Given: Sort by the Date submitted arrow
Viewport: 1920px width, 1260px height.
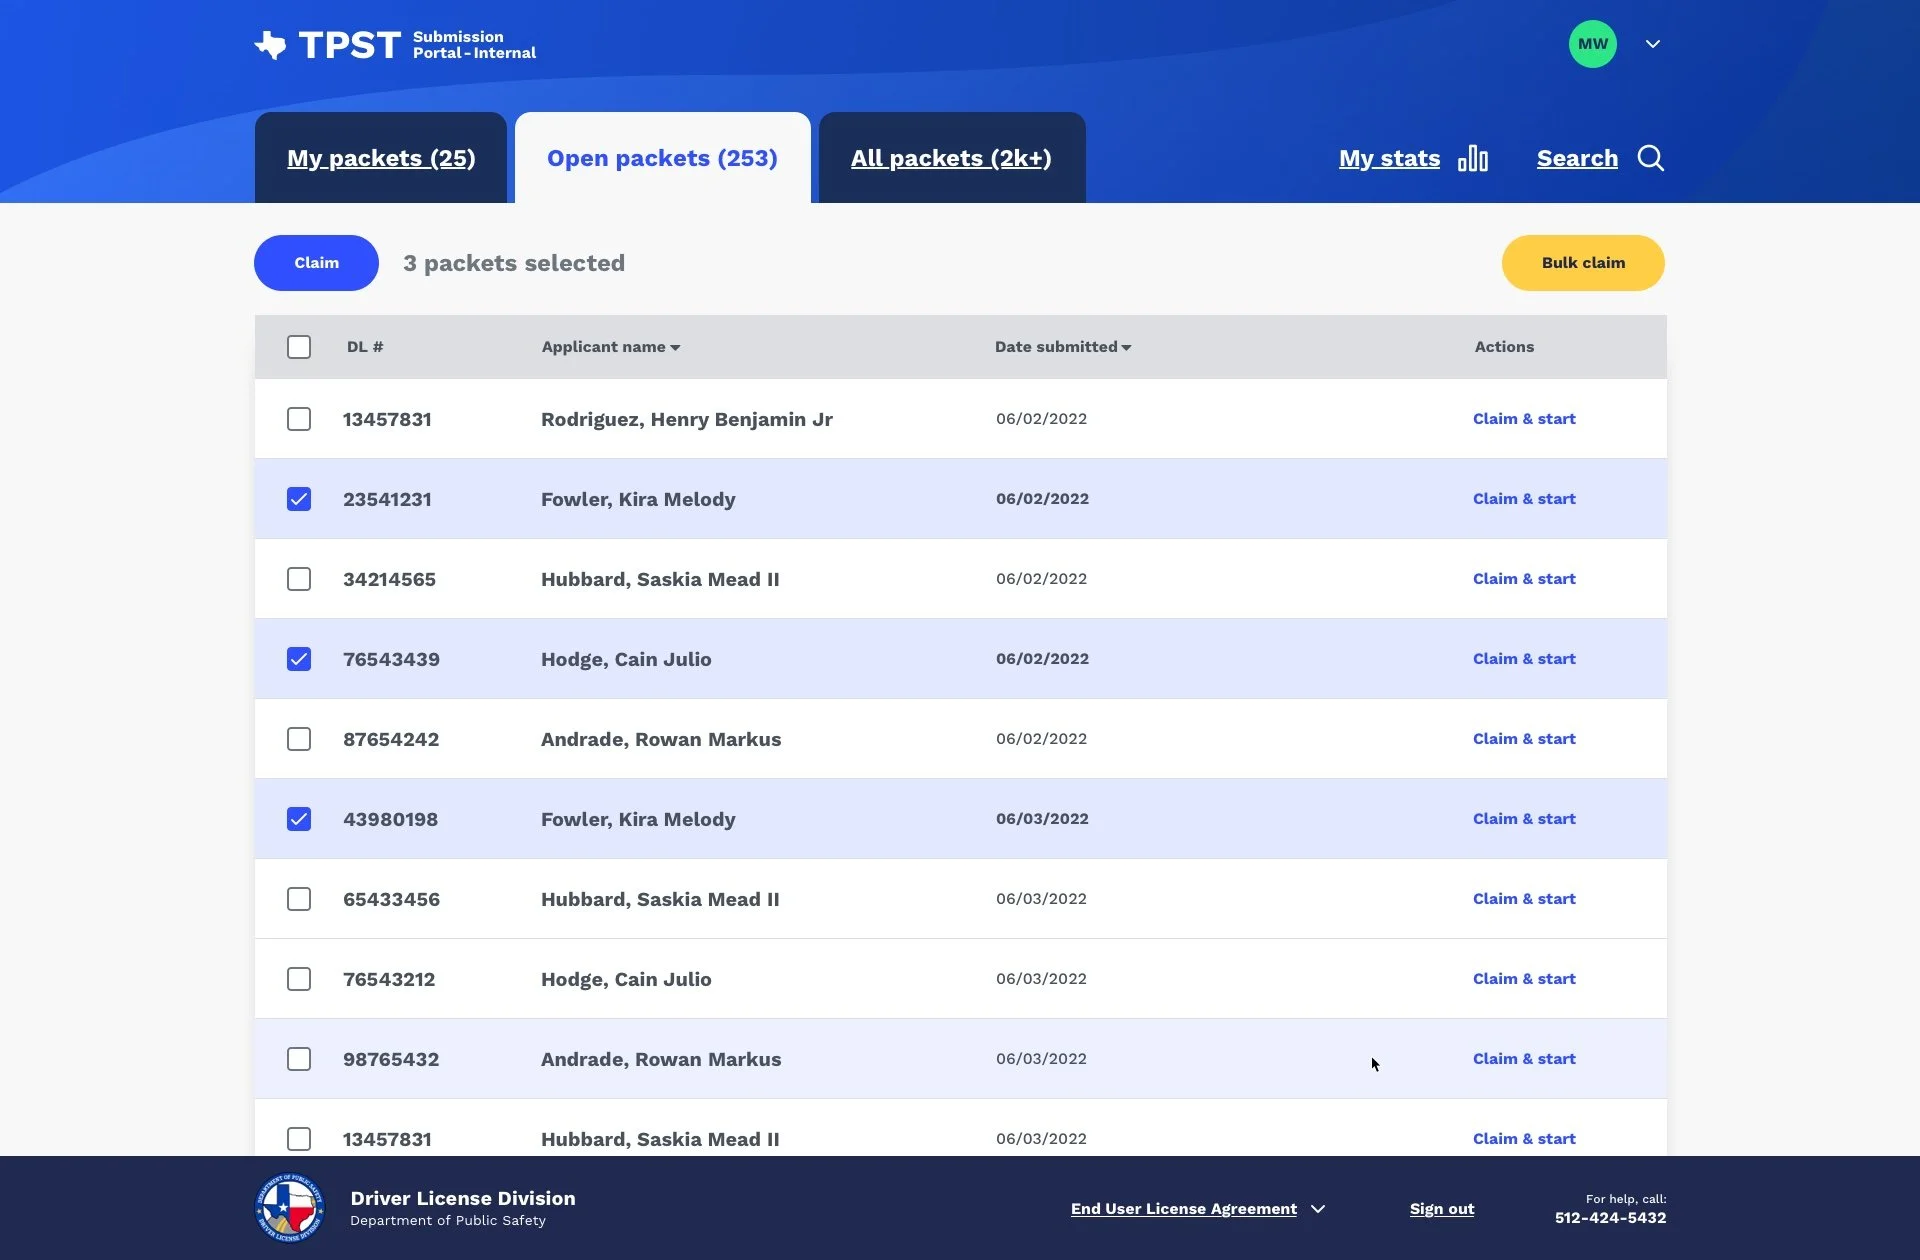Looking at the screenshot, I should [x=1125, y=347].
